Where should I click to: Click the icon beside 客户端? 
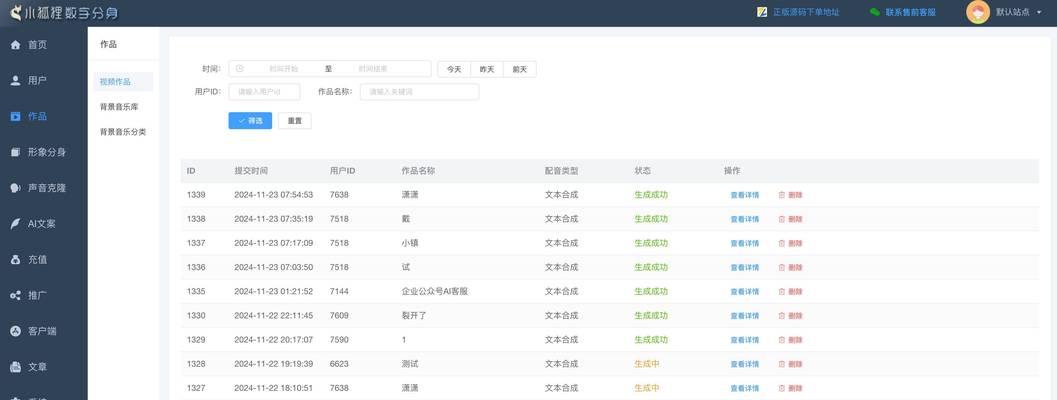16,331
